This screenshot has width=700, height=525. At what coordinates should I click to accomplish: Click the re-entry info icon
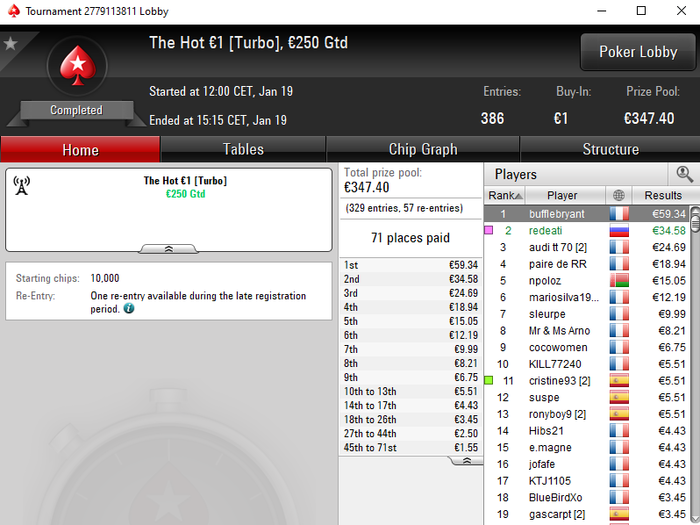pos(129,308)
